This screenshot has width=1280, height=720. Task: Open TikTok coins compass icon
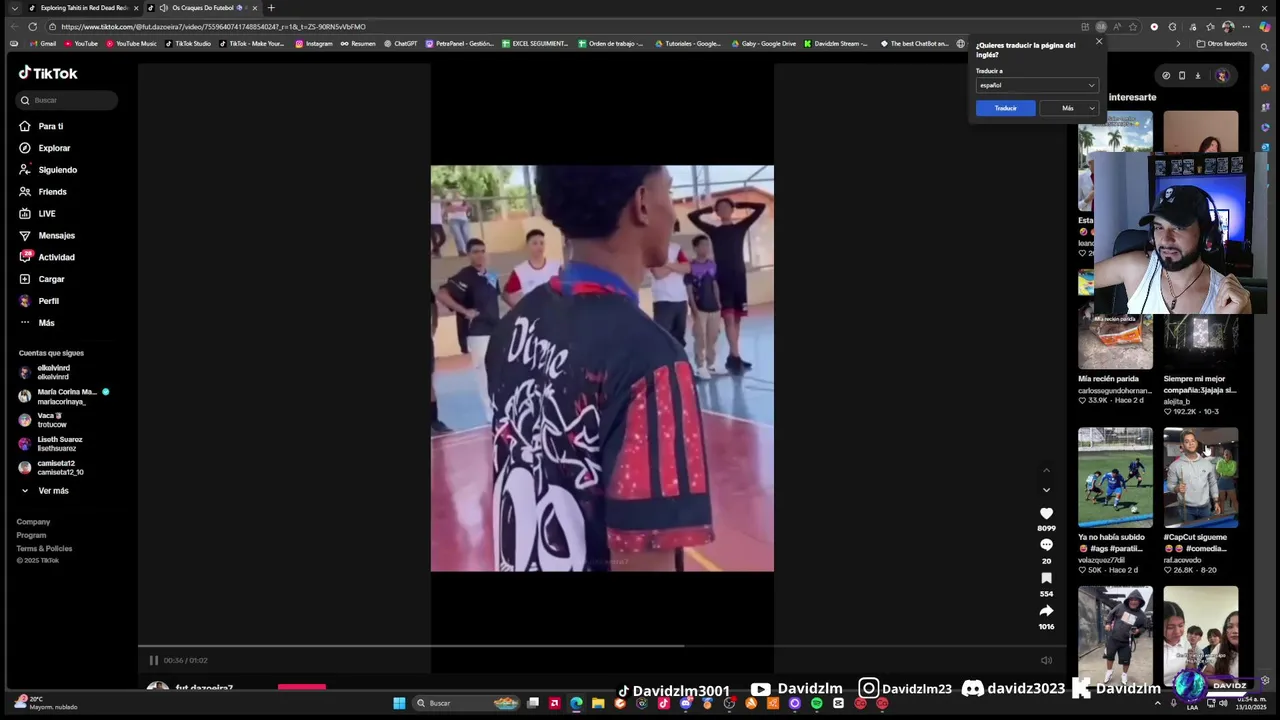pos(1166,75)
